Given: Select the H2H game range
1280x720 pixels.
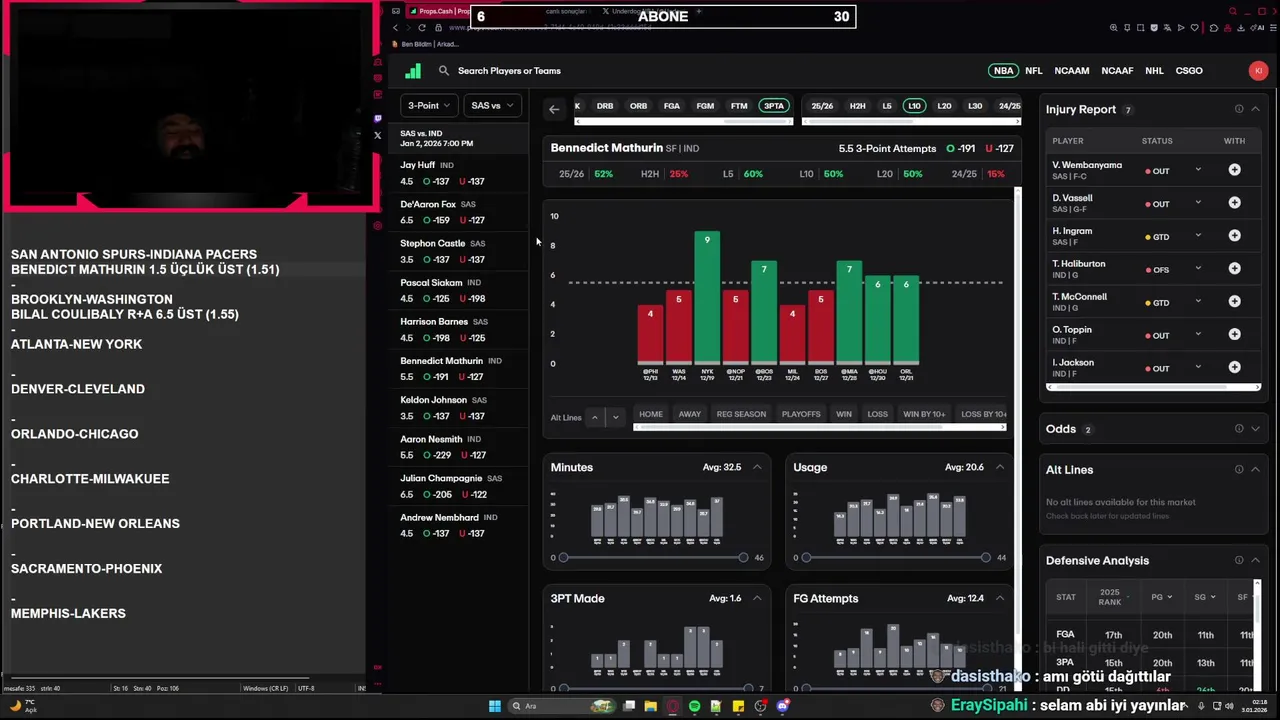Looking at the screenshot, I should (857, 106).
